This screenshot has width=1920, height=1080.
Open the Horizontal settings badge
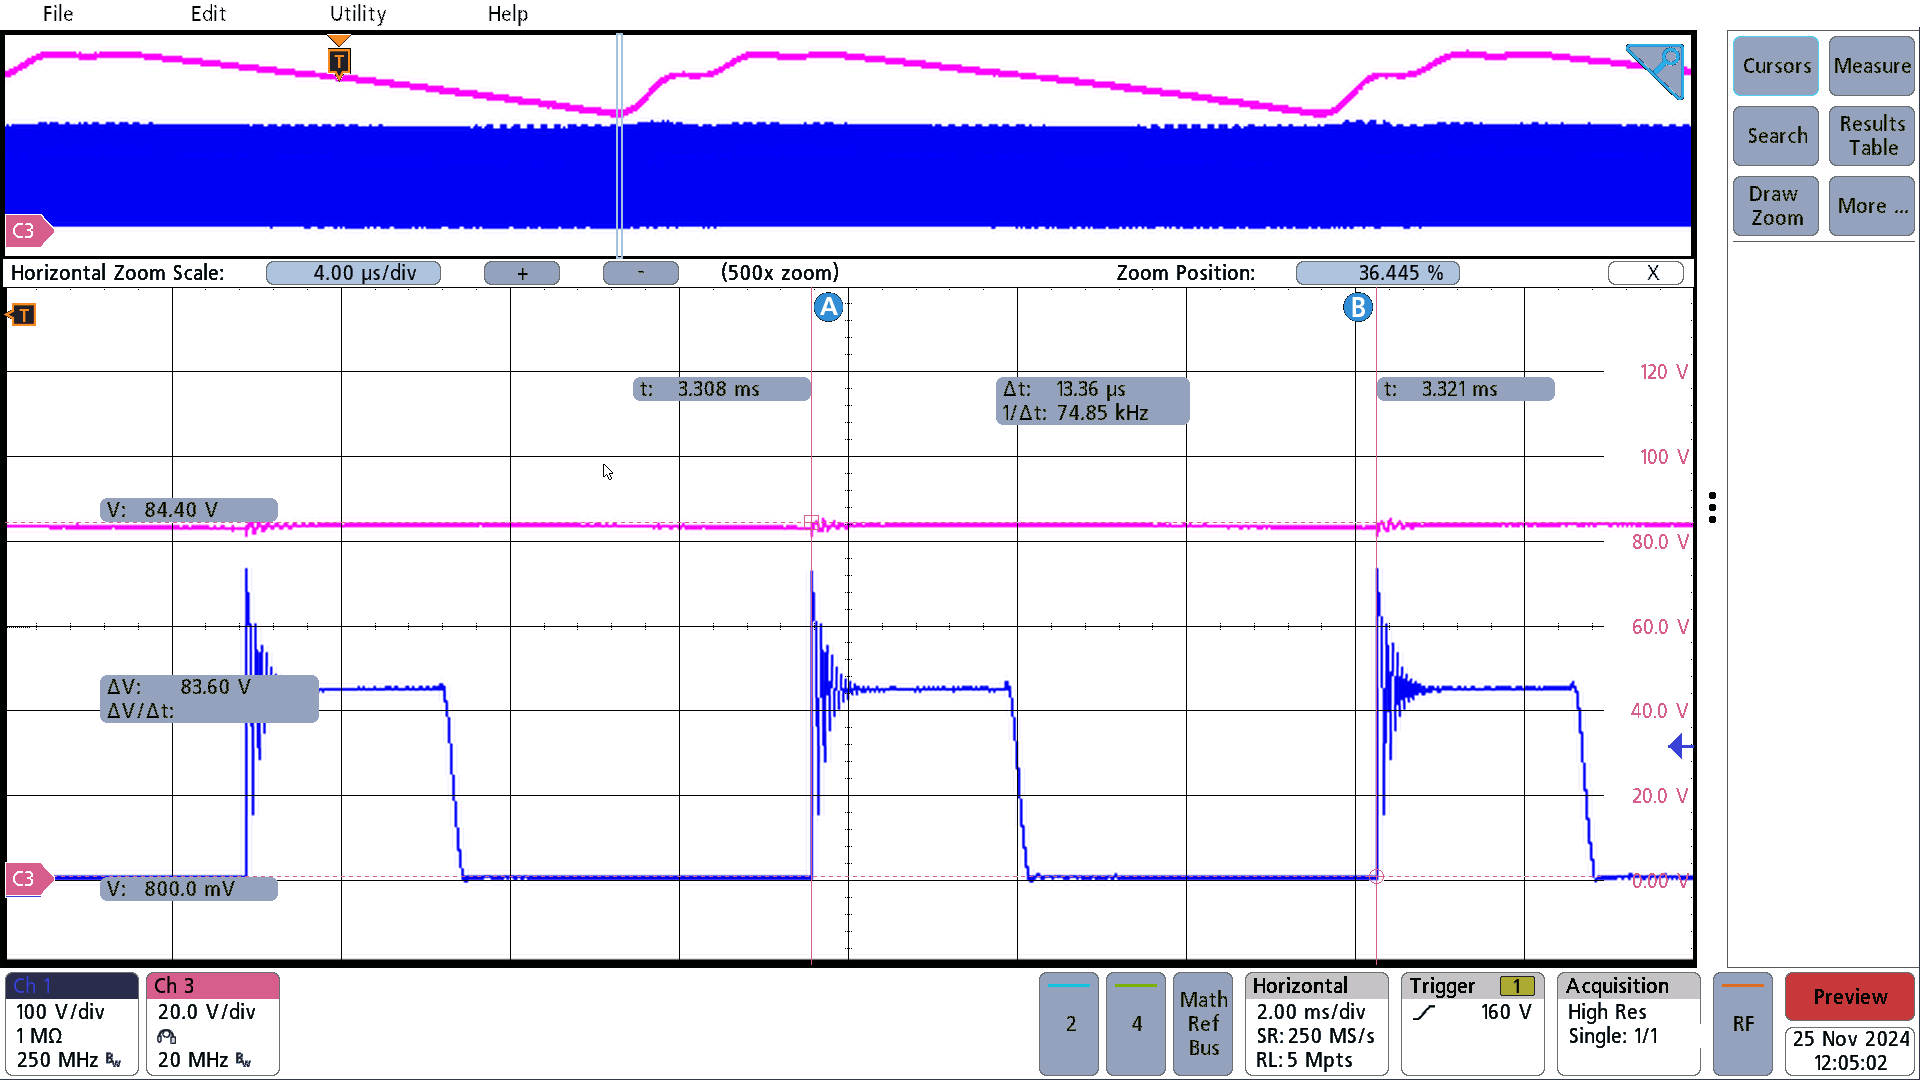[1317, 1024]
